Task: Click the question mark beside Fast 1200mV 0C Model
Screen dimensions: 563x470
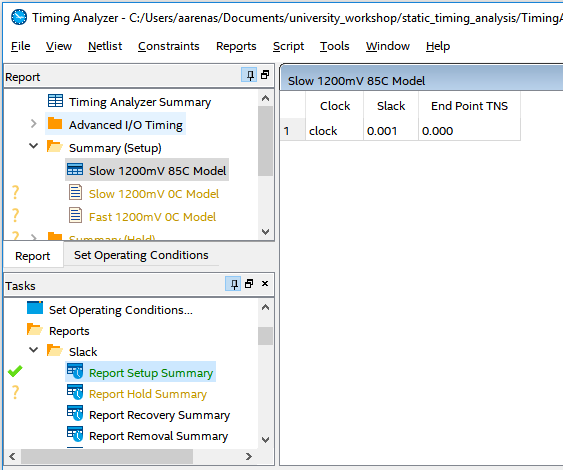Action: pos(15,215)
